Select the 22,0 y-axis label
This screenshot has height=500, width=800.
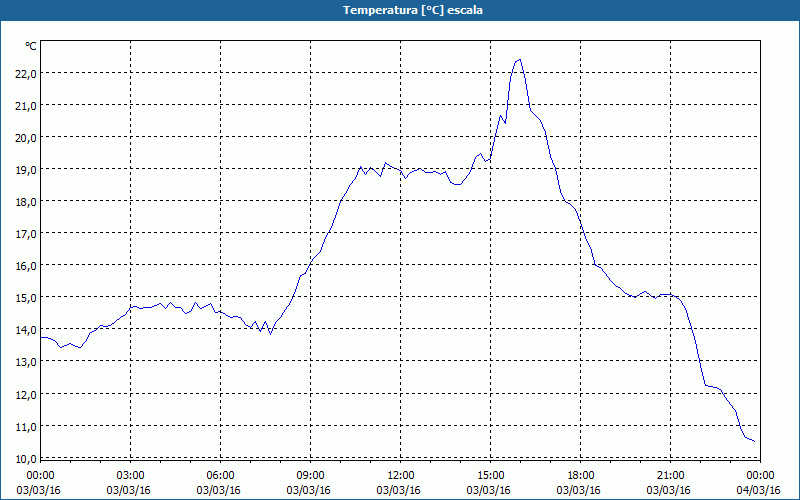(27, 73)
